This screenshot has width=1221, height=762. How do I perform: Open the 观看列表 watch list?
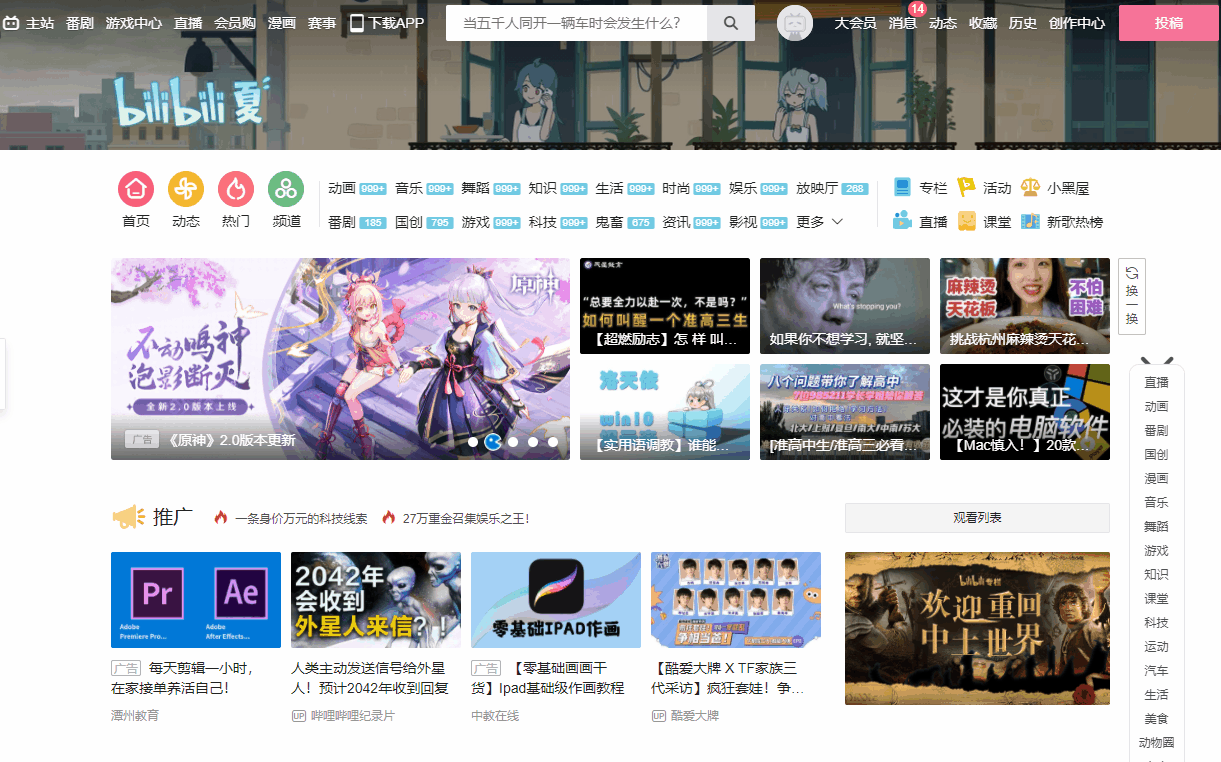pos(977,517)
